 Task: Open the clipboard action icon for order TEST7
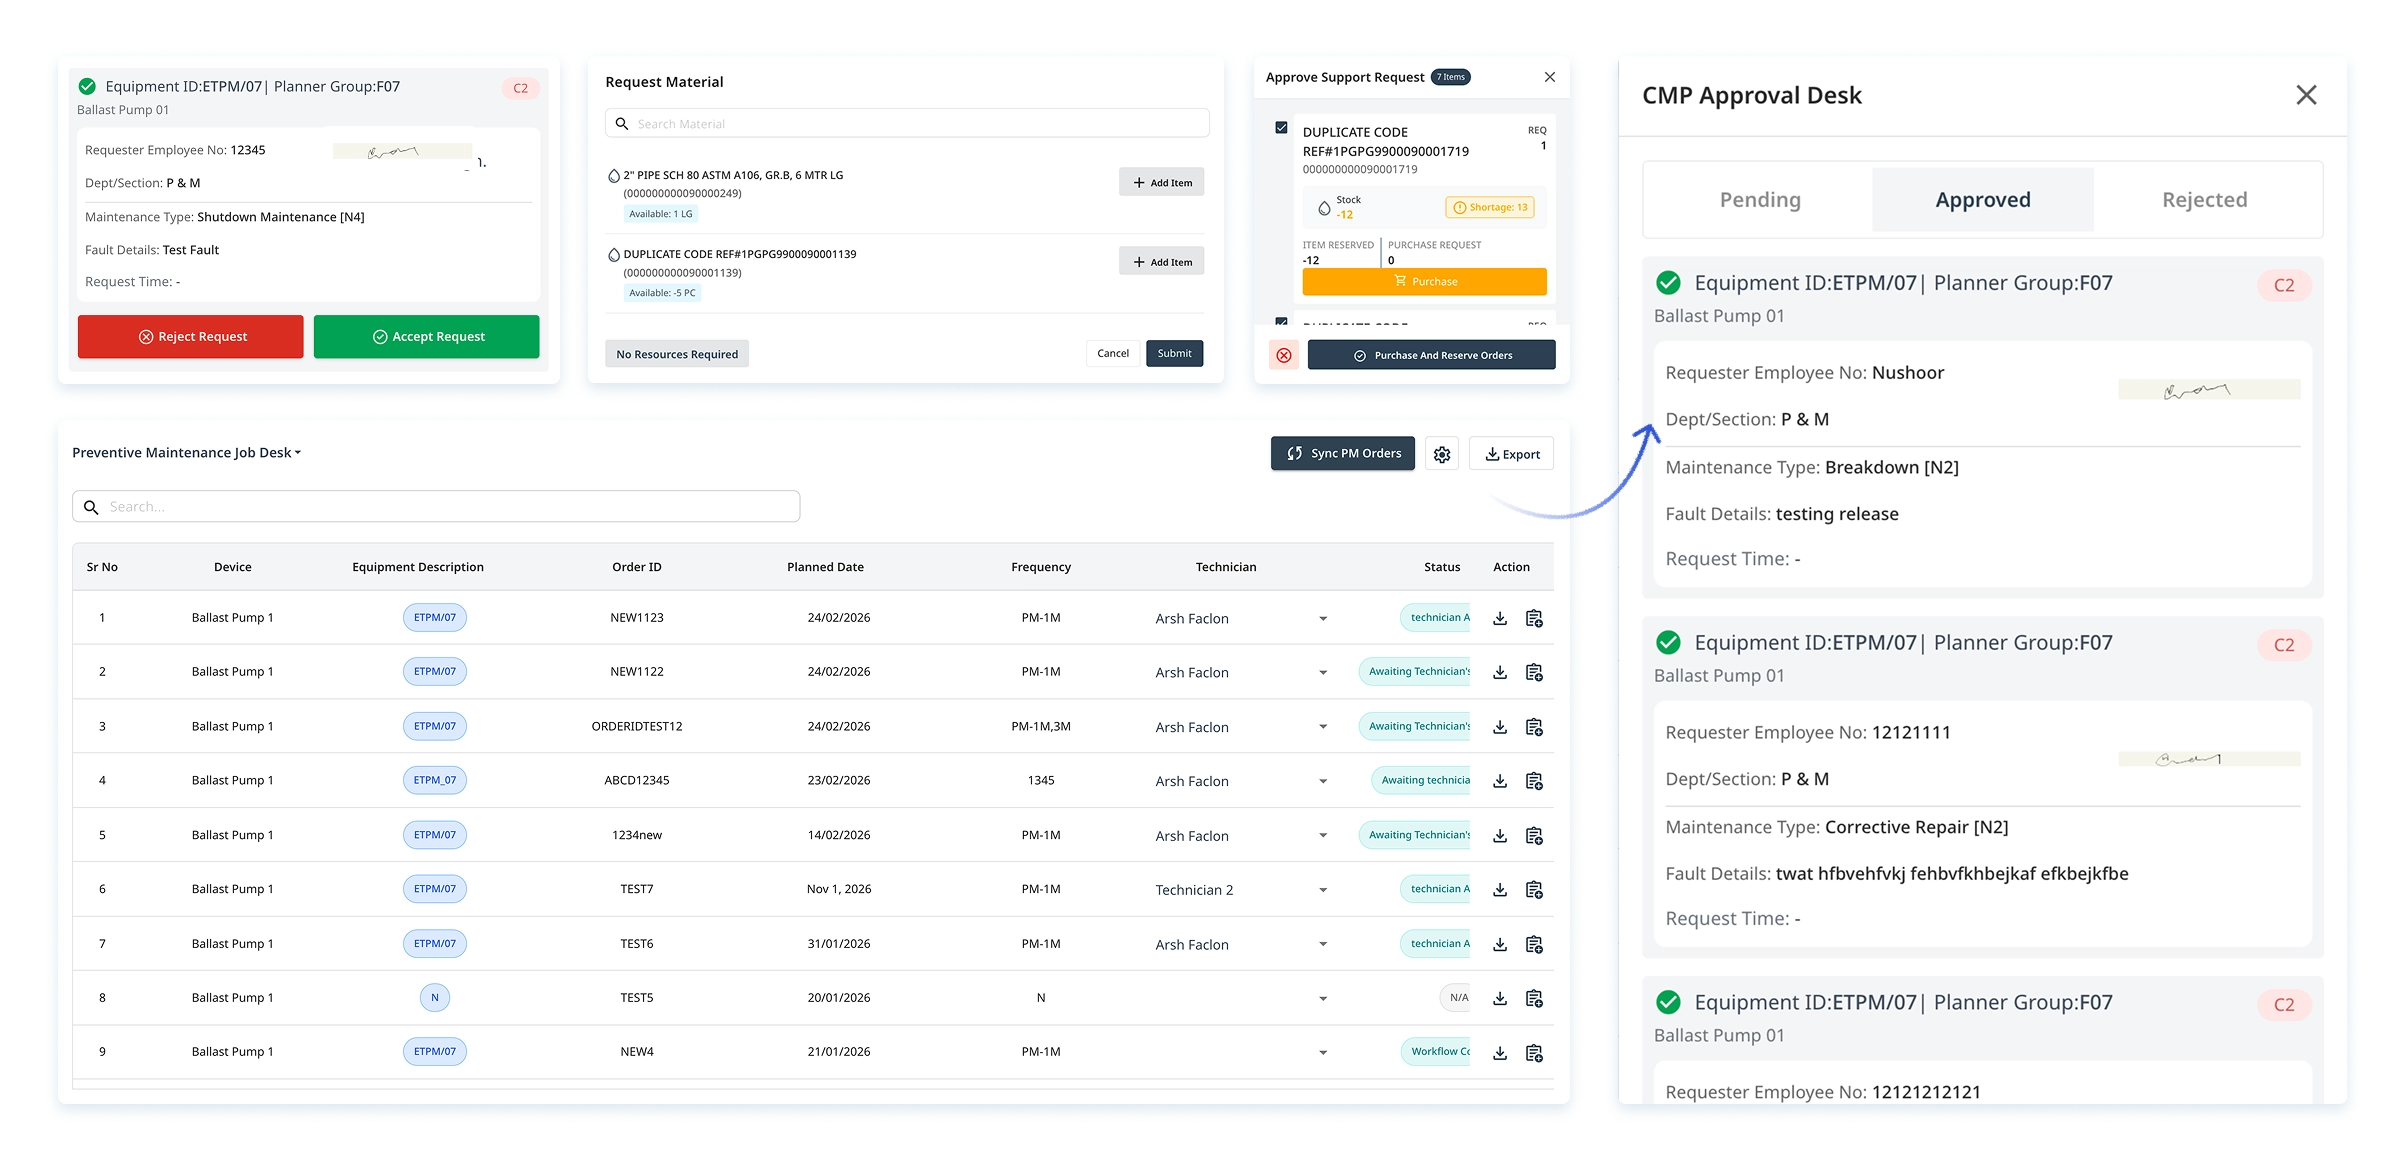(x=1534, y=890)
